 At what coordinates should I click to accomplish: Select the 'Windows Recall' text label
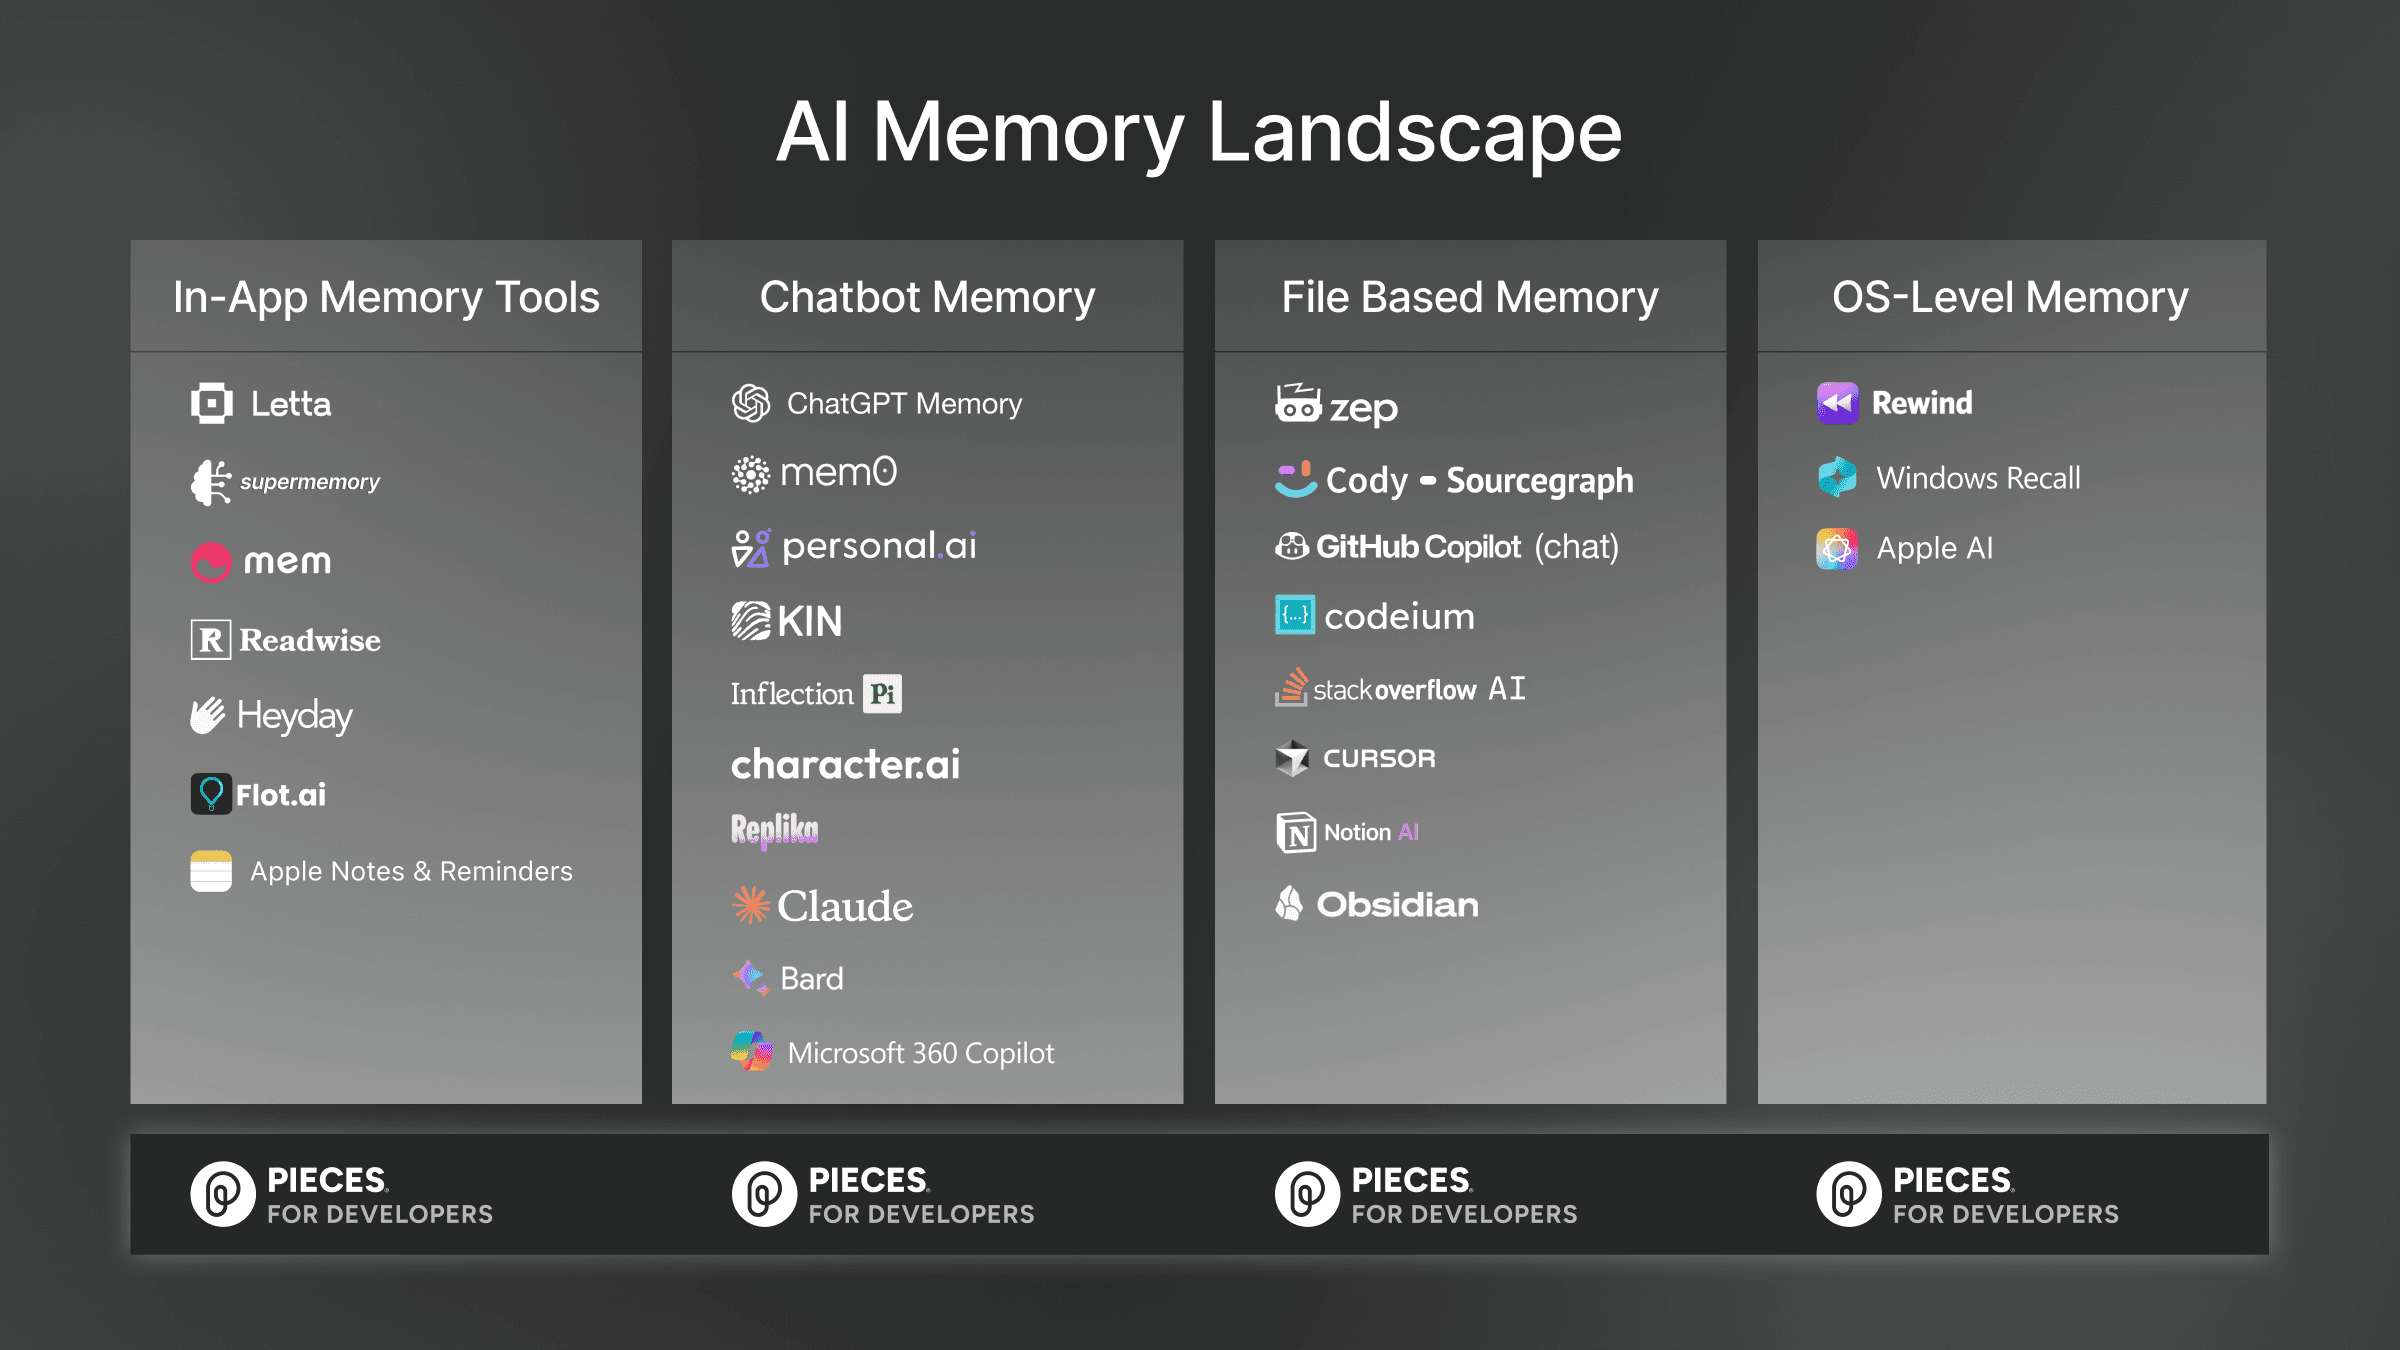pyautogui.click(x=1978, y=478)
